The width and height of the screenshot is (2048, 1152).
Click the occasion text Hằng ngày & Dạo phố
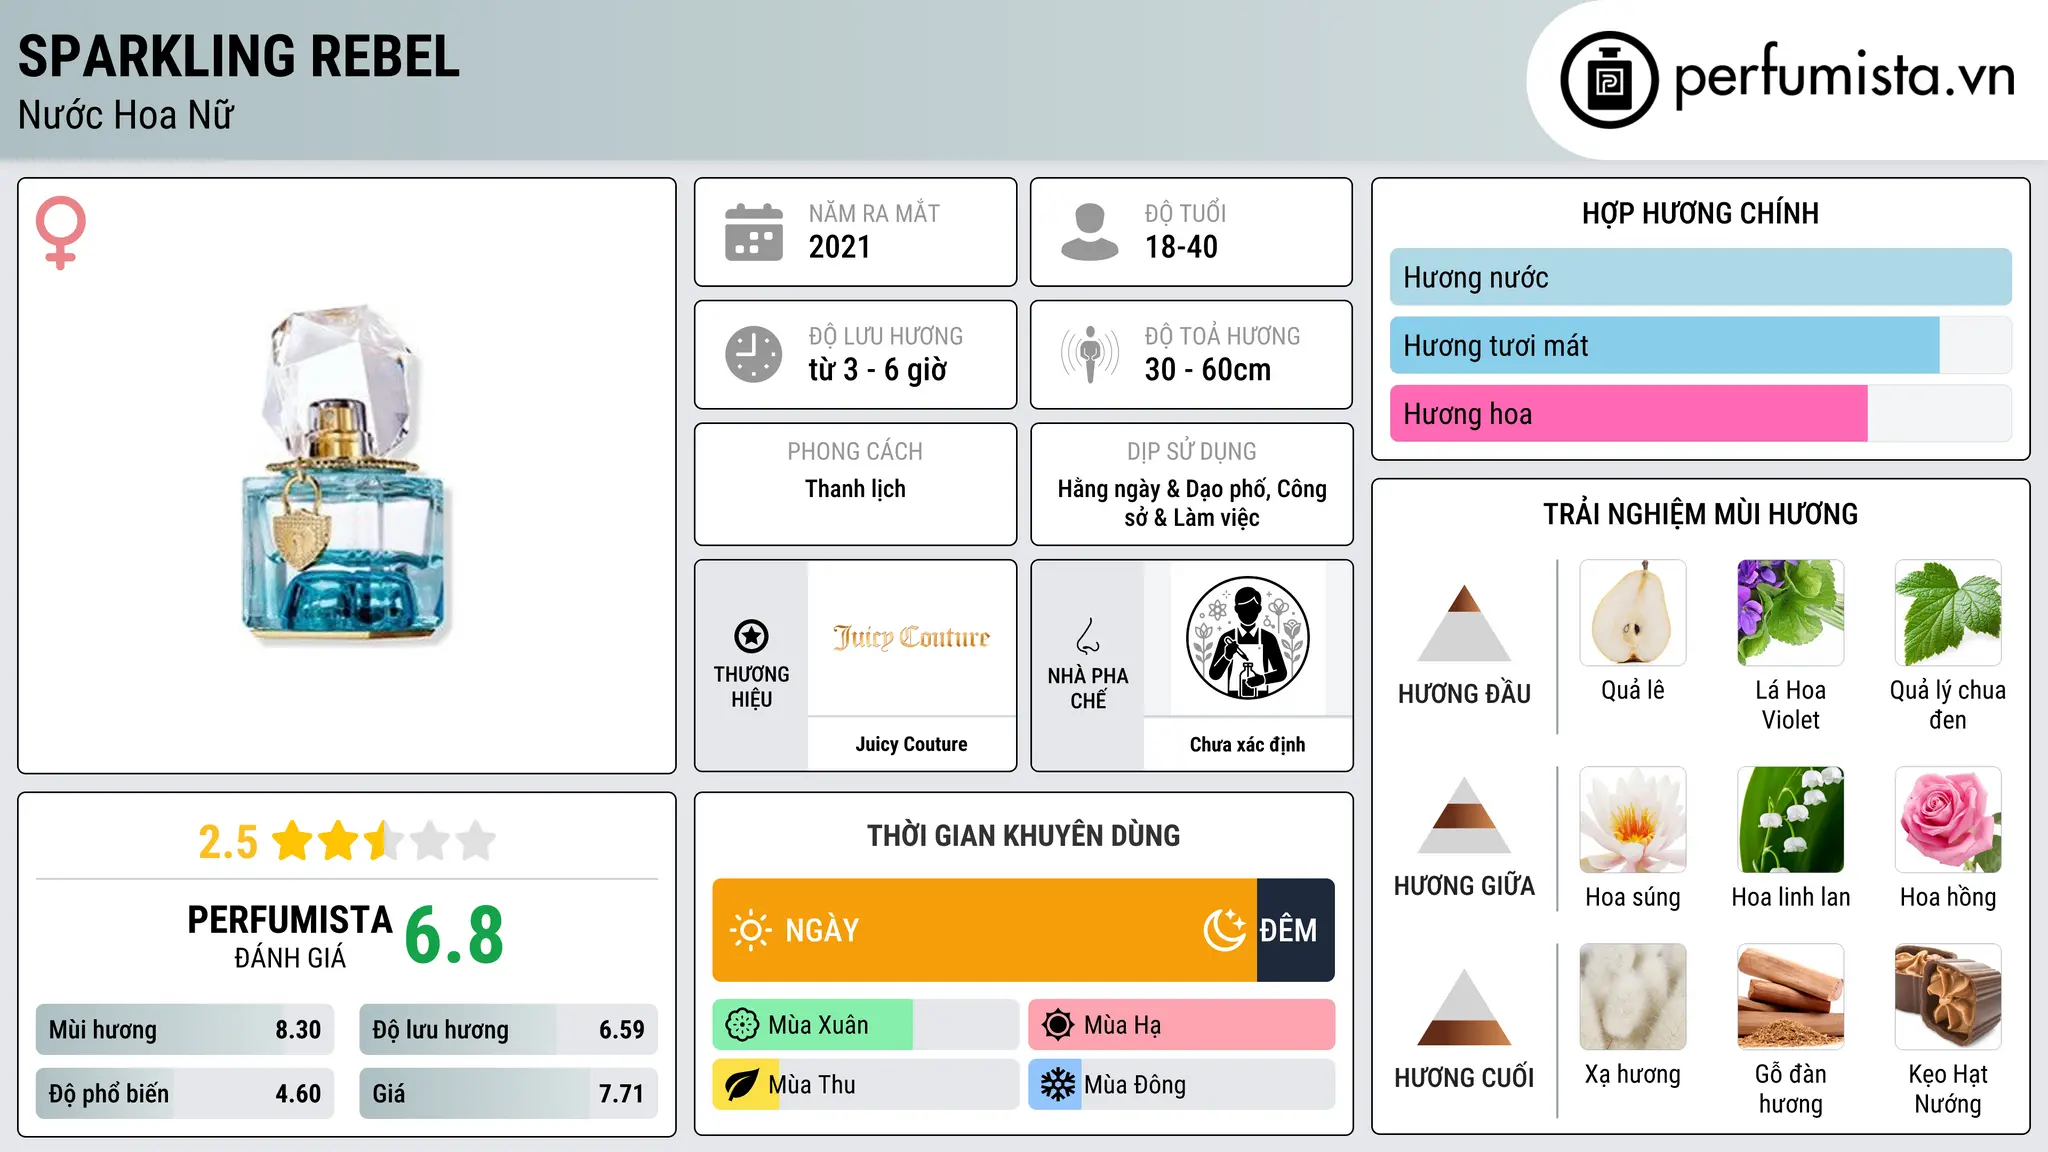tap(1162, 489)
